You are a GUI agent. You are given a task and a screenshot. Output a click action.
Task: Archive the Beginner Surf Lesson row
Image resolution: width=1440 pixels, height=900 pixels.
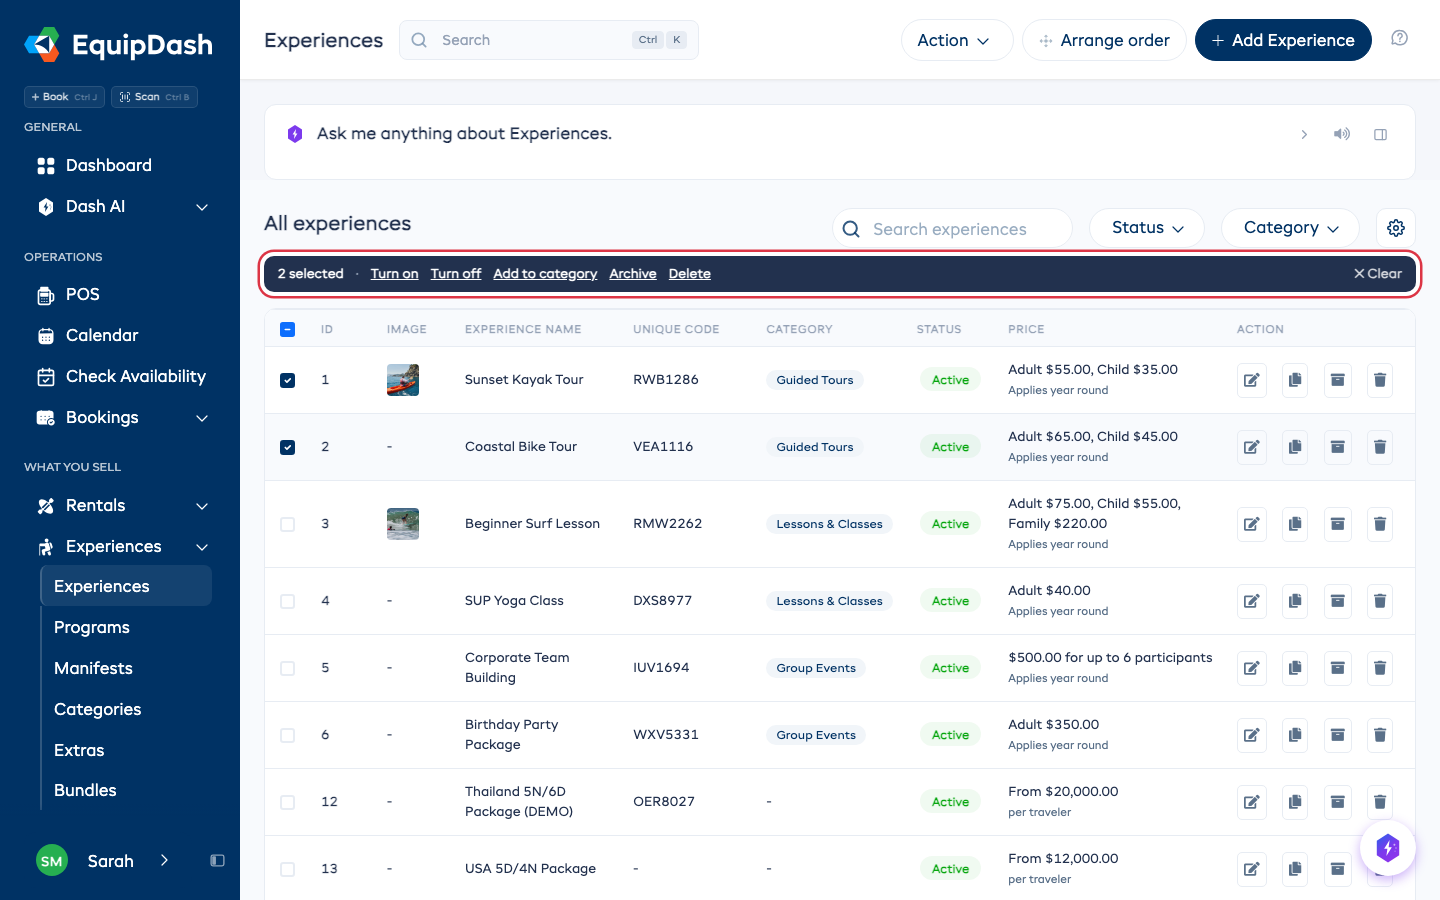click(1337, 524)
